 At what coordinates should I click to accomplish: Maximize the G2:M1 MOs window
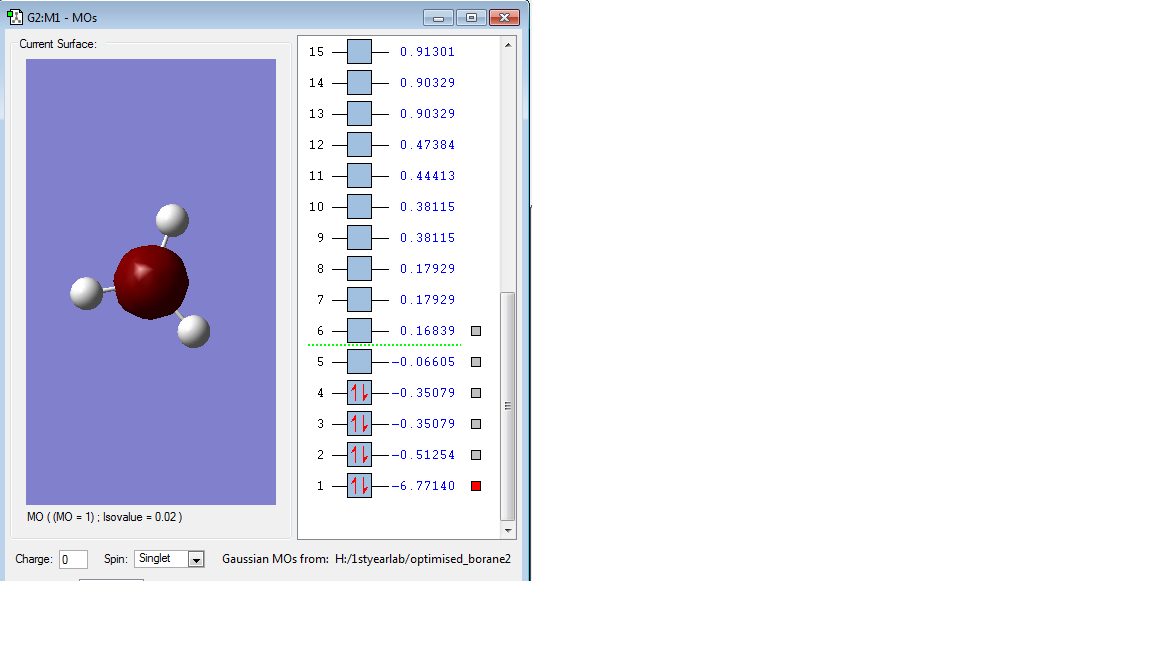coord(471,18)
